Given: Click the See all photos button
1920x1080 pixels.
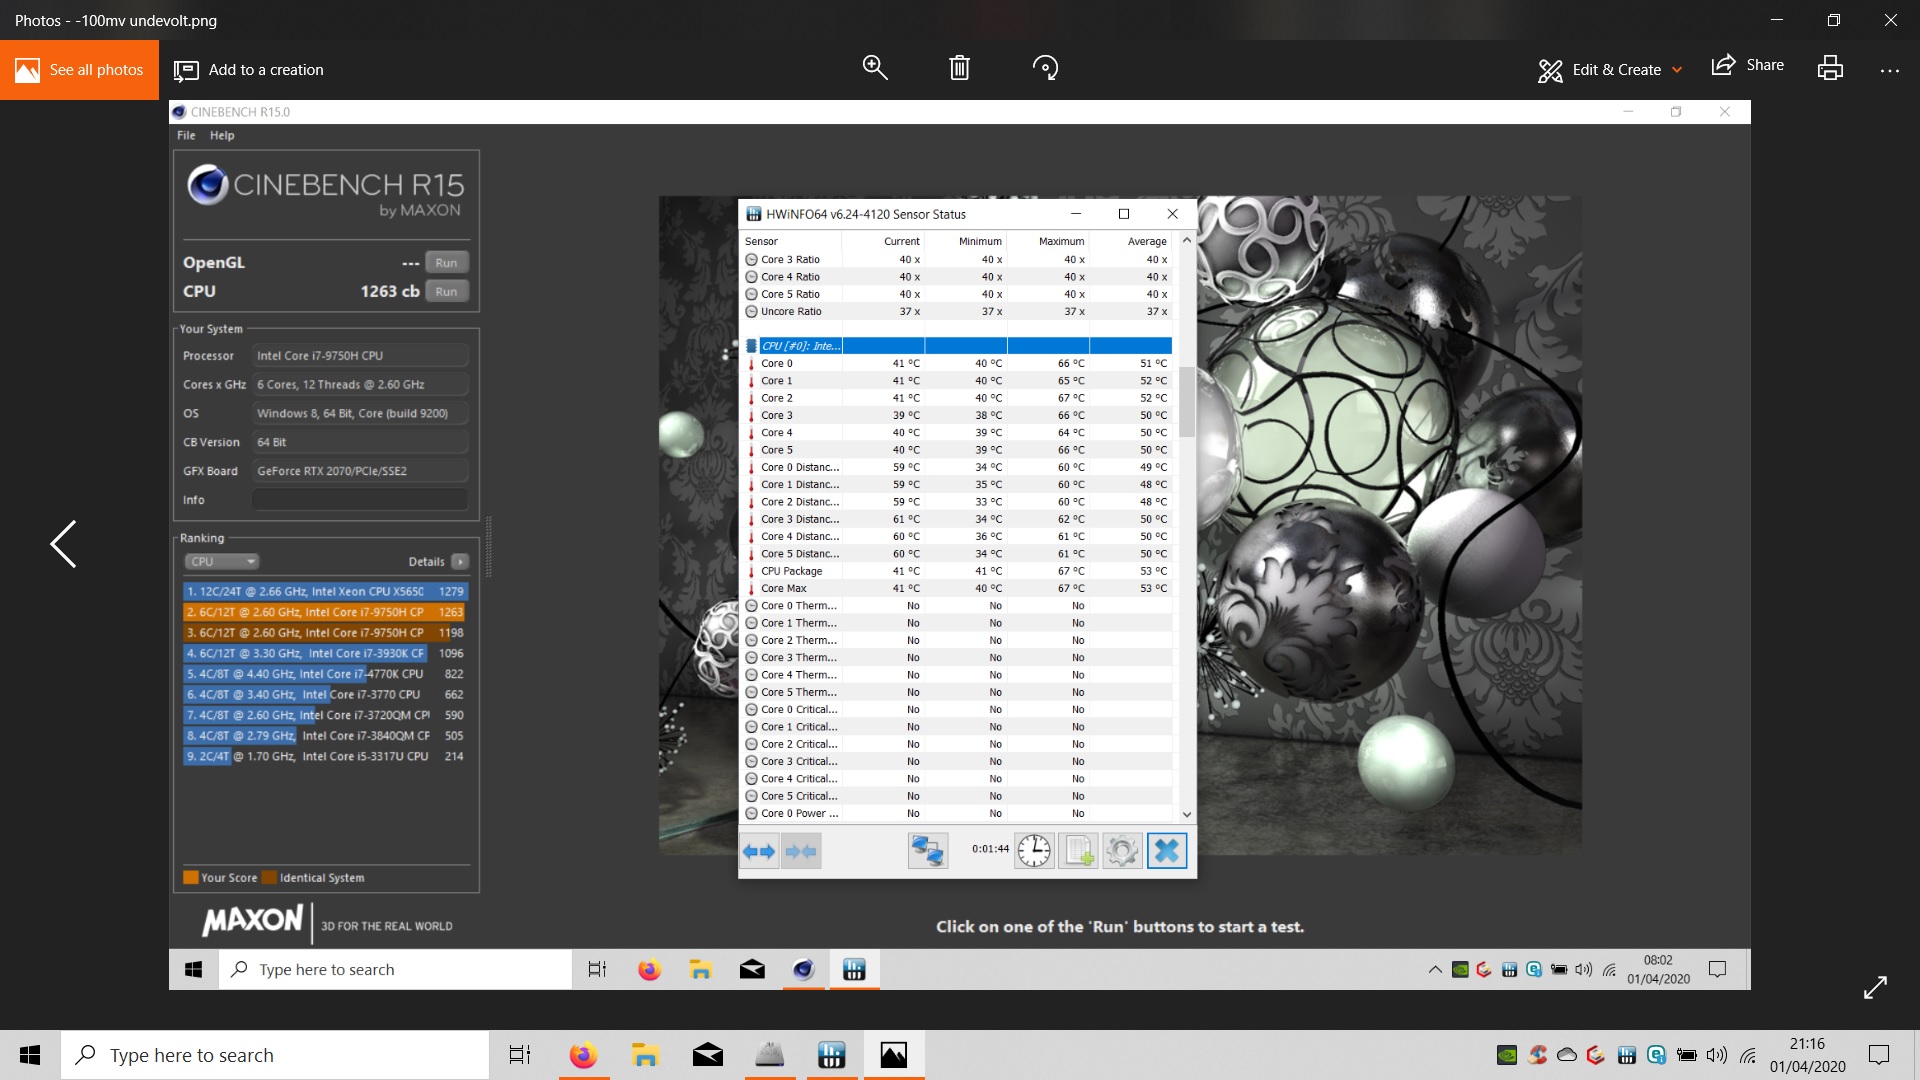Looking at the screenshot, I should pyautogui.click(x=79, y=70).
